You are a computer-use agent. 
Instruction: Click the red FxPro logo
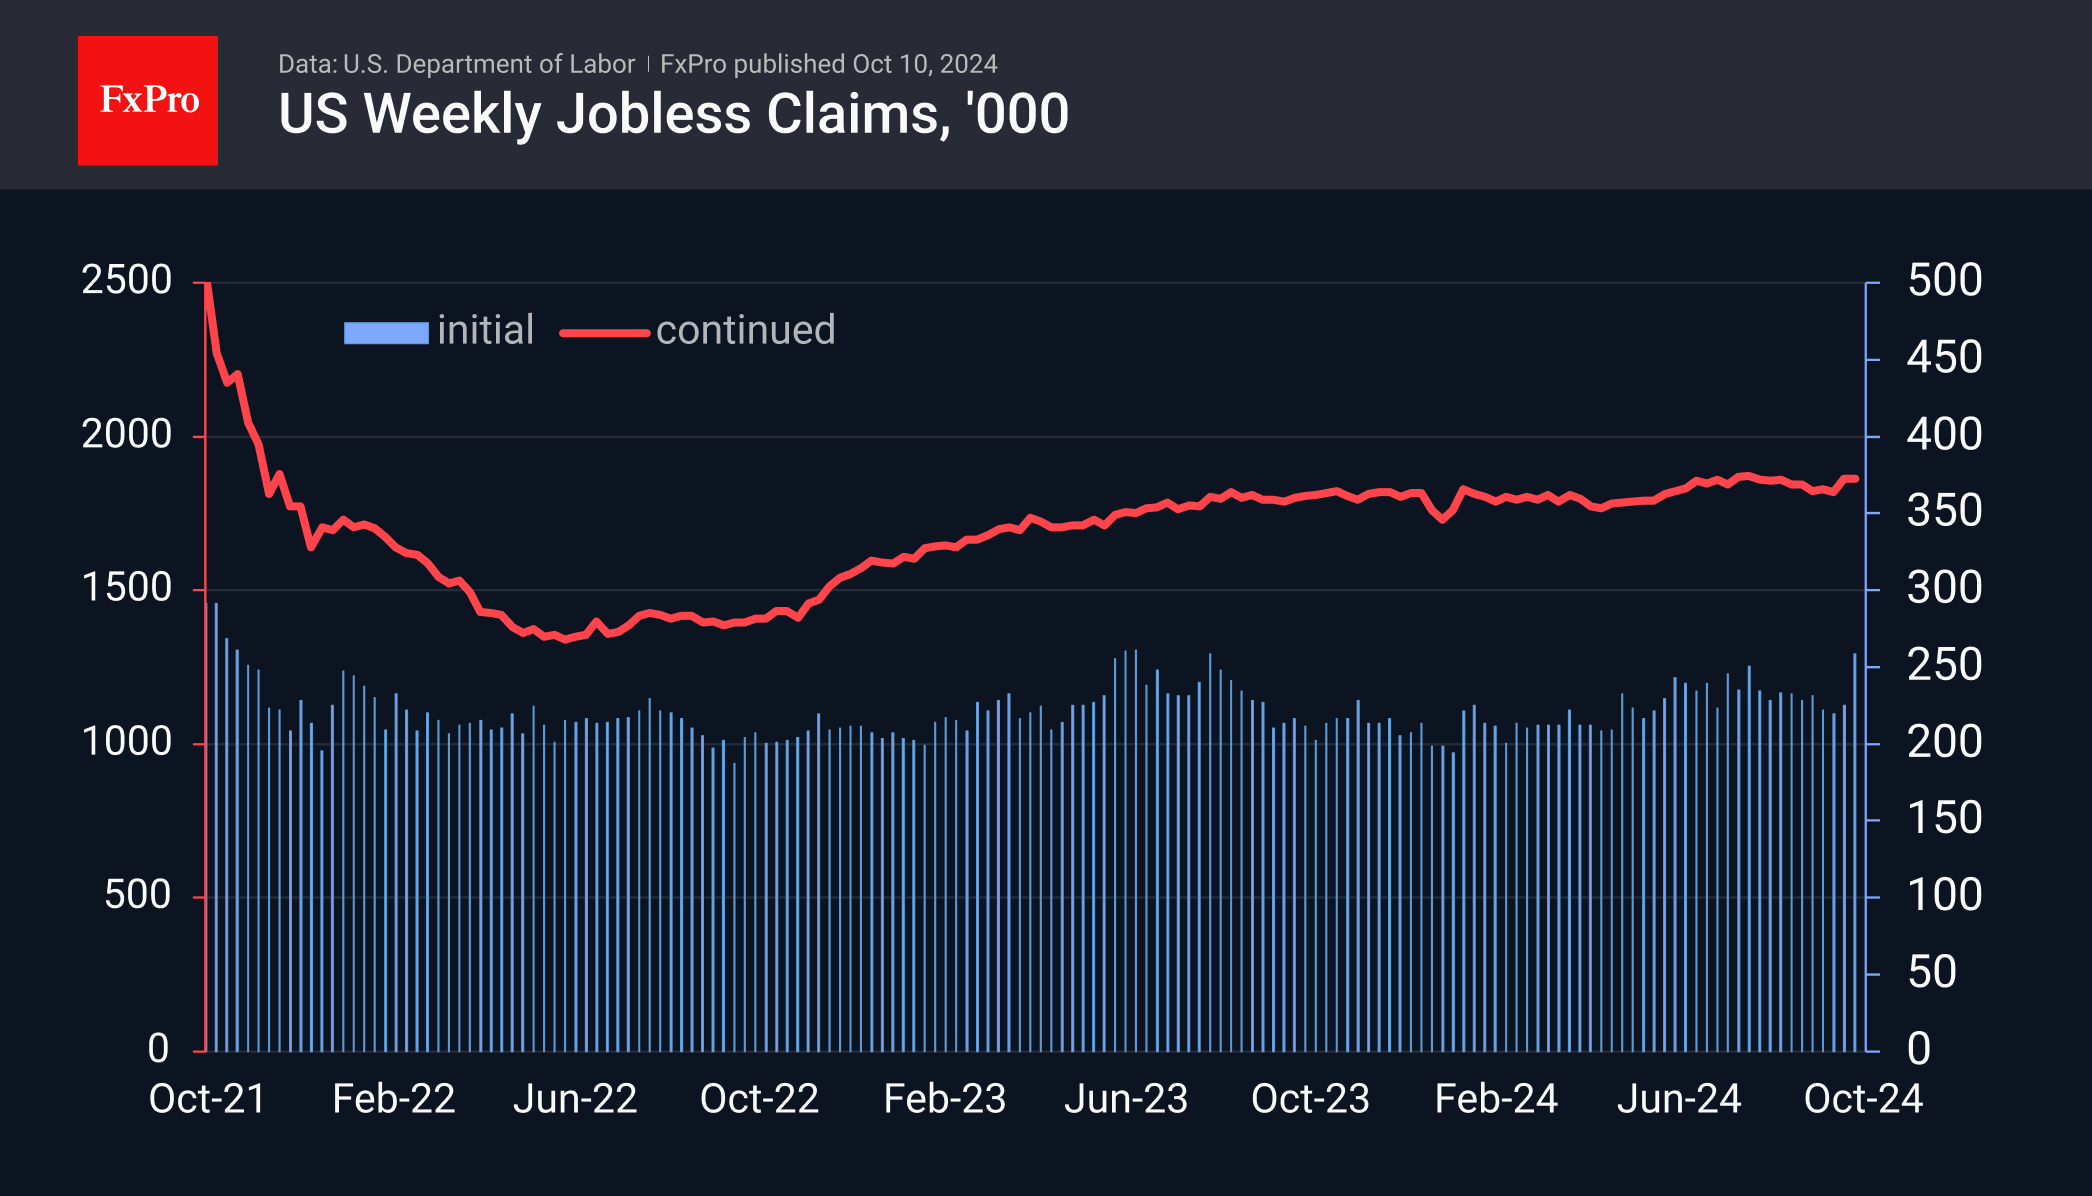(x=148, y=101)
